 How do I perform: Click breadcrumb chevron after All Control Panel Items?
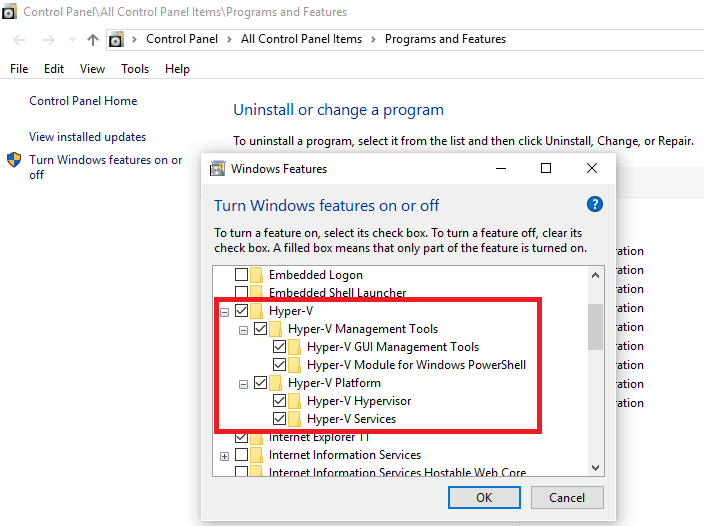(x=373, y=39)
